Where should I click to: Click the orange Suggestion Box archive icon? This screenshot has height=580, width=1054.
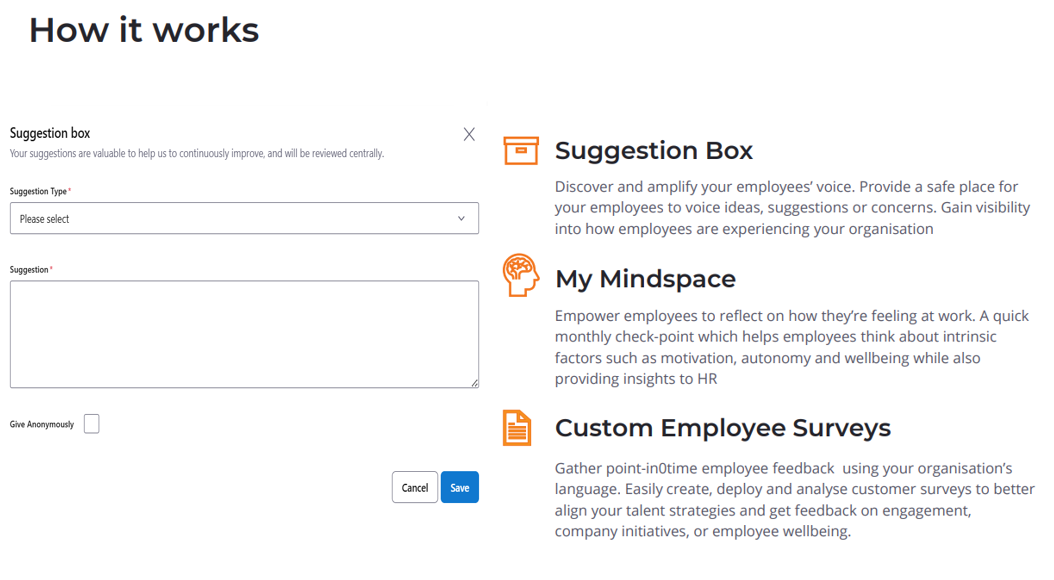coord(521,150)
